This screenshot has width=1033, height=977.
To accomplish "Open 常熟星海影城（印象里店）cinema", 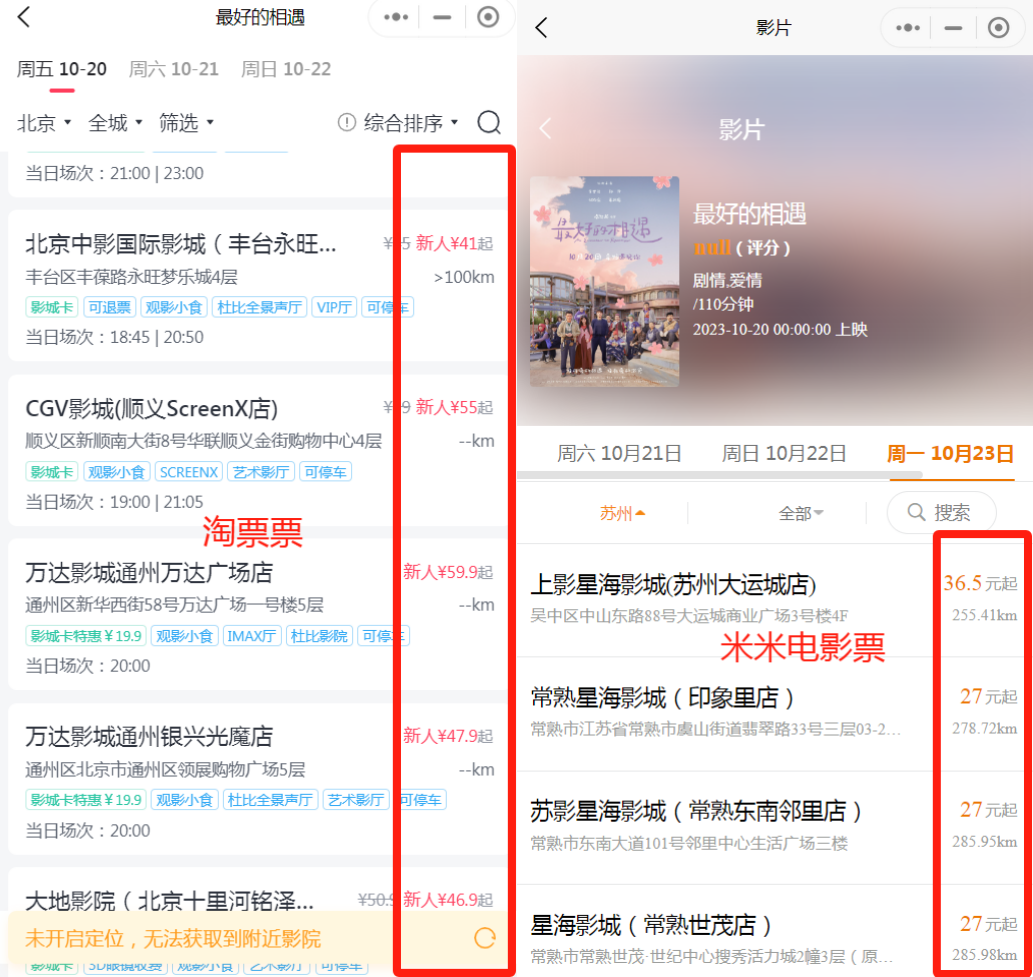I will coord(775,713).
